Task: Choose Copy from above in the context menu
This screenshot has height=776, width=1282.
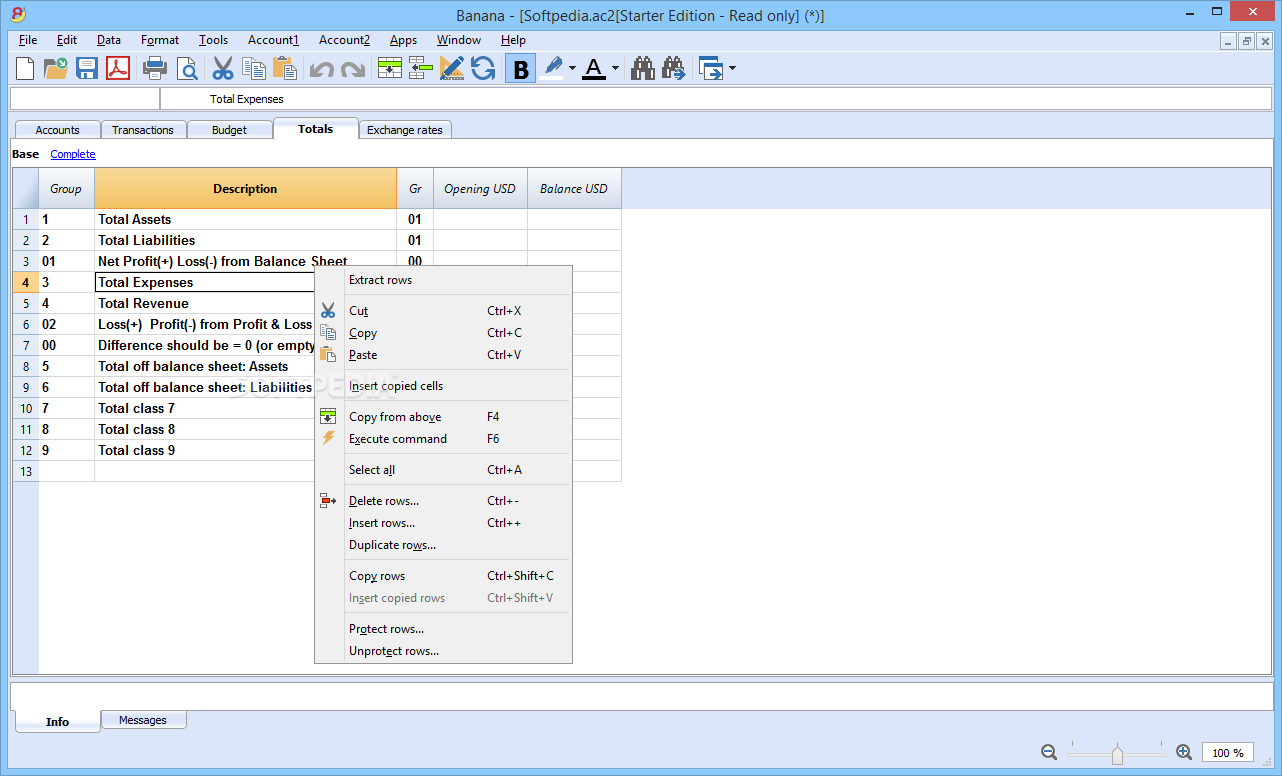Action: [x=443, y=417]
